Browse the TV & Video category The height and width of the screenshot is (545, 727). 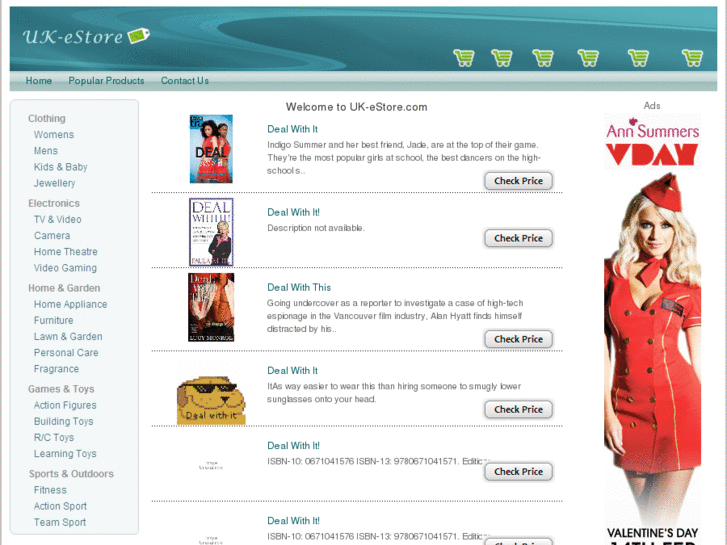pyautogui.click(x=57, y=219)
